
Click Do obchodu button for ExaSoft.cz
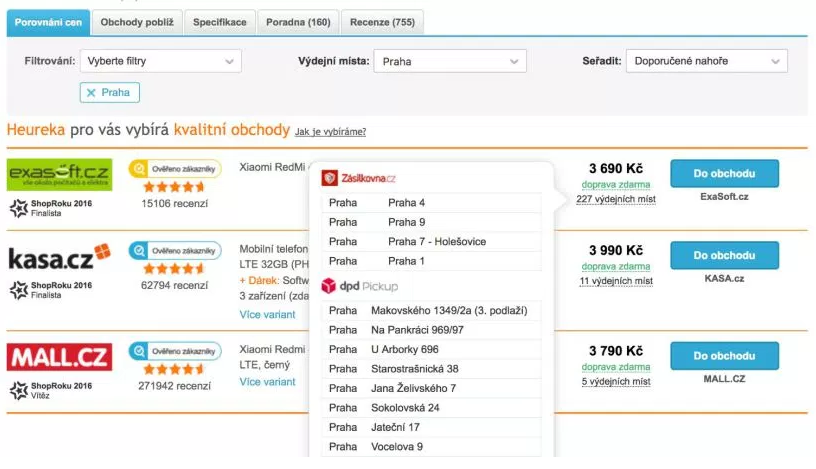[724, 173]
